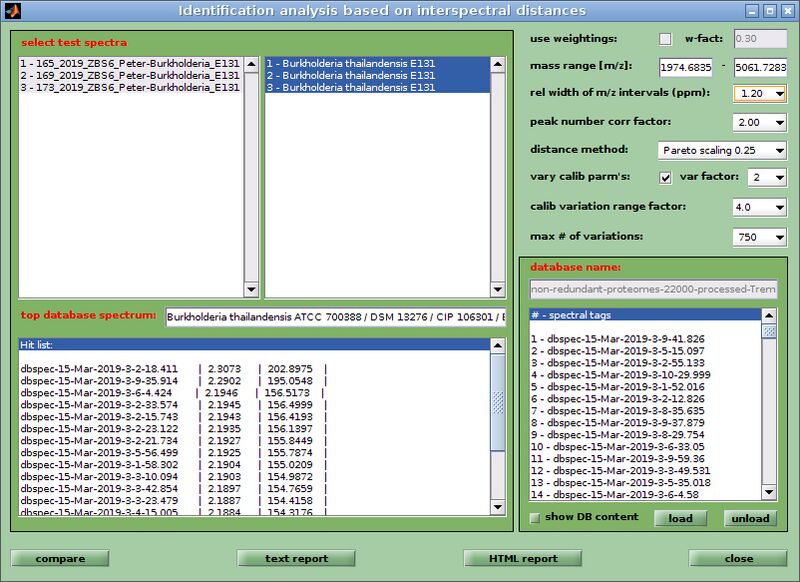The width and height of the screenshot is (800, 582).
Task: Expand the var factor dropdown
Action: 767,178
